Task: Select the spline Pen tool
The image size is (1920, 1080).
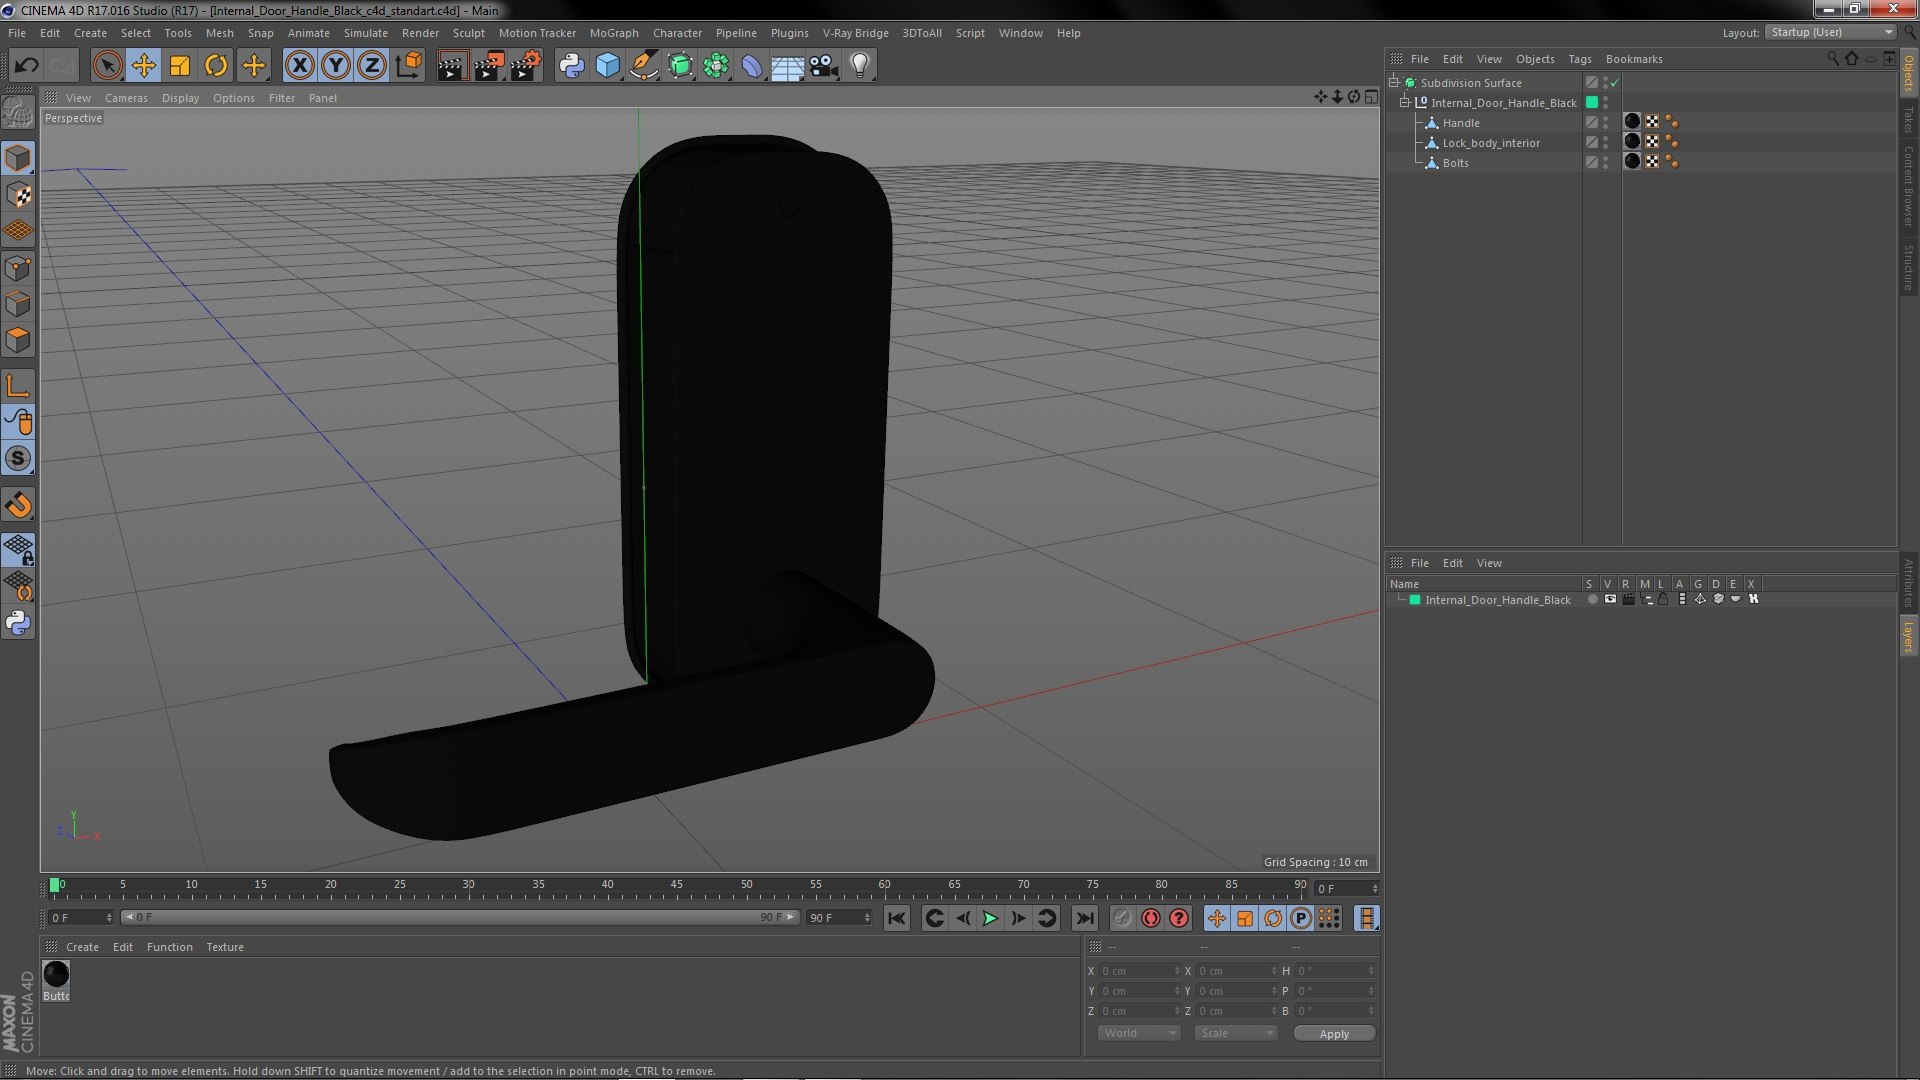Action: pos(644,66)
